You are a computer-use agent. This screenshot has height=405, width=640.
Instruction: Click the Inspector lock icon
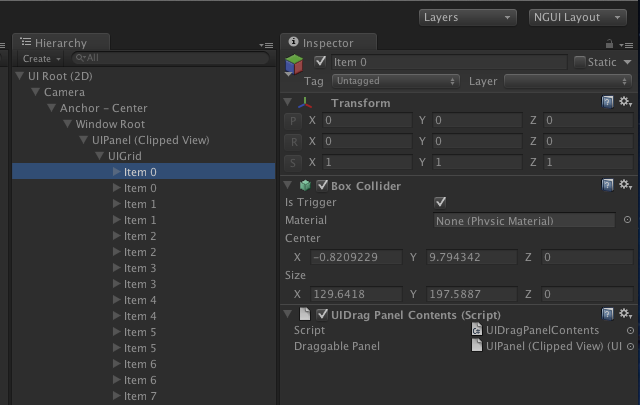[x=609, y=44]
